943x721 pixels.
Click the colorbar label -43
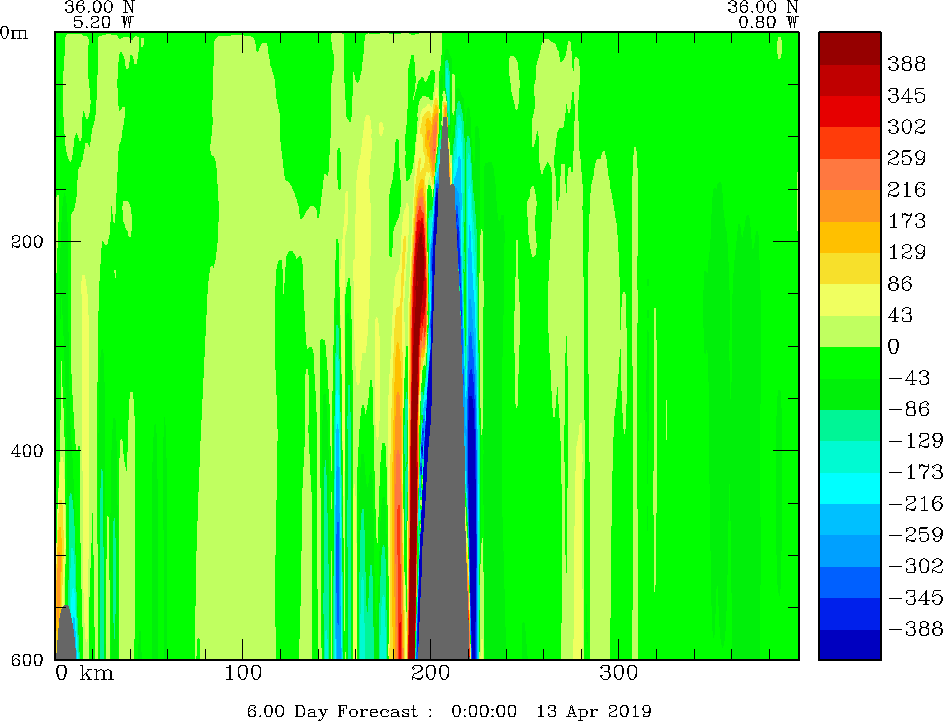[x=909, y=378]
